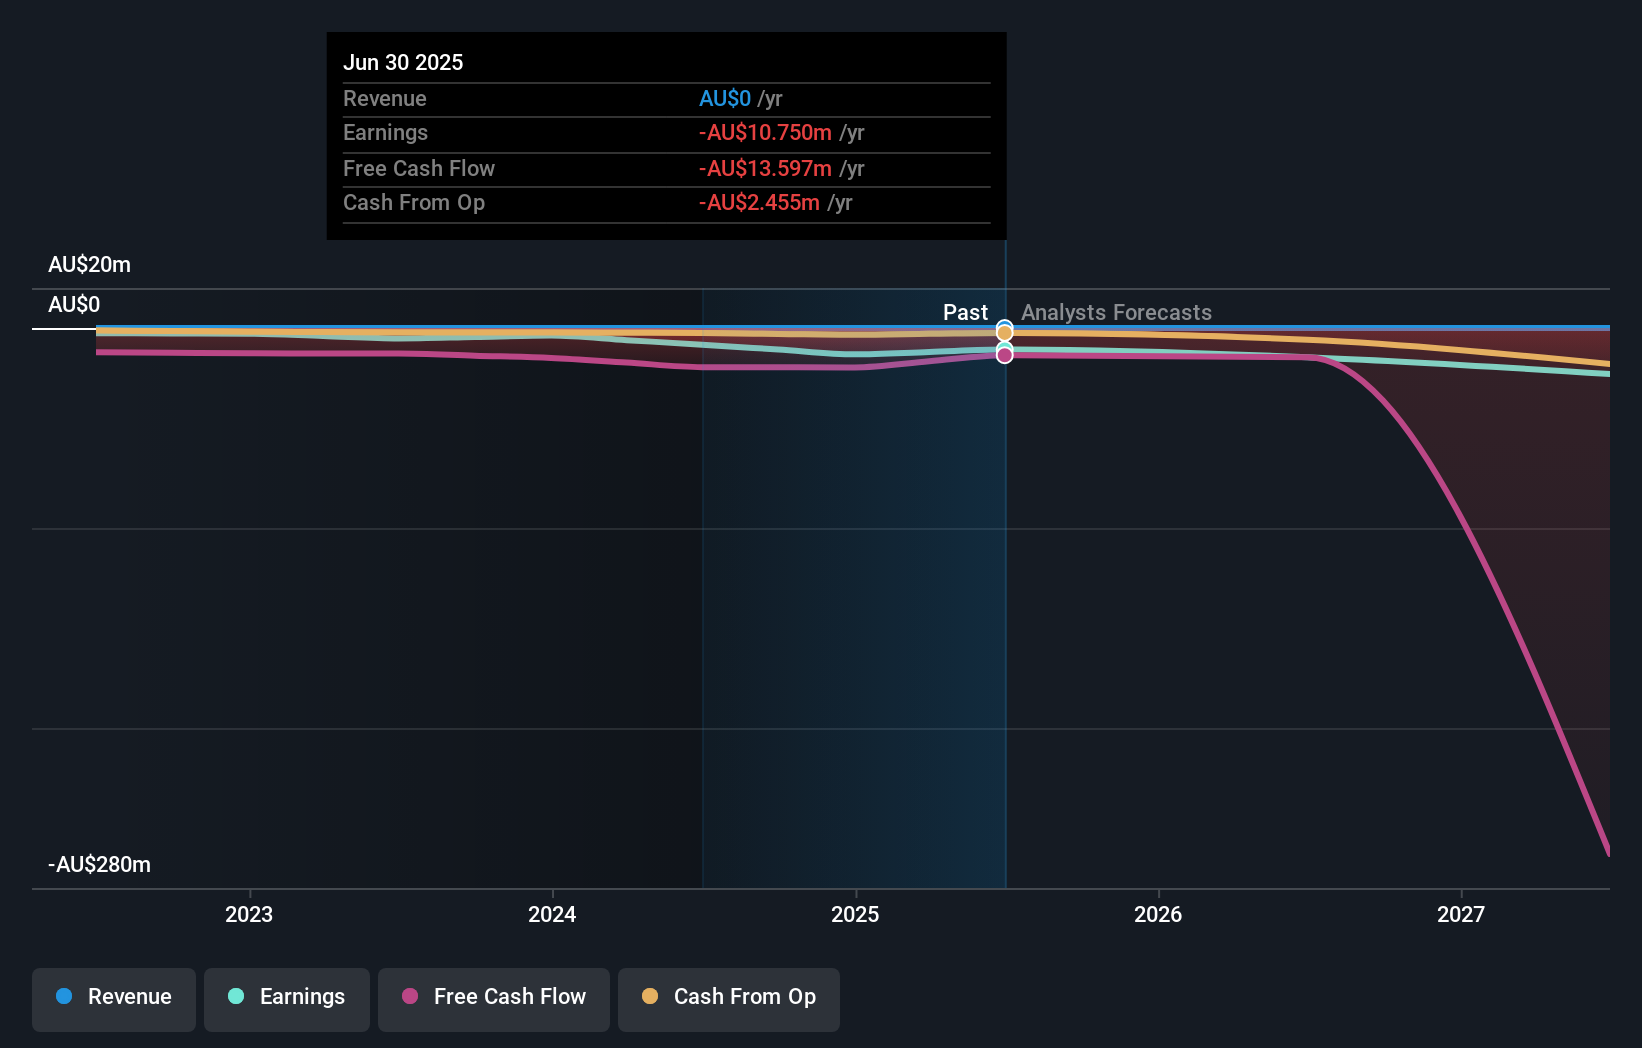The width and height of the screenshot is (1642, 1048).
Task: Click the -AU$280m axis label
Action: [x=100, y=864]
